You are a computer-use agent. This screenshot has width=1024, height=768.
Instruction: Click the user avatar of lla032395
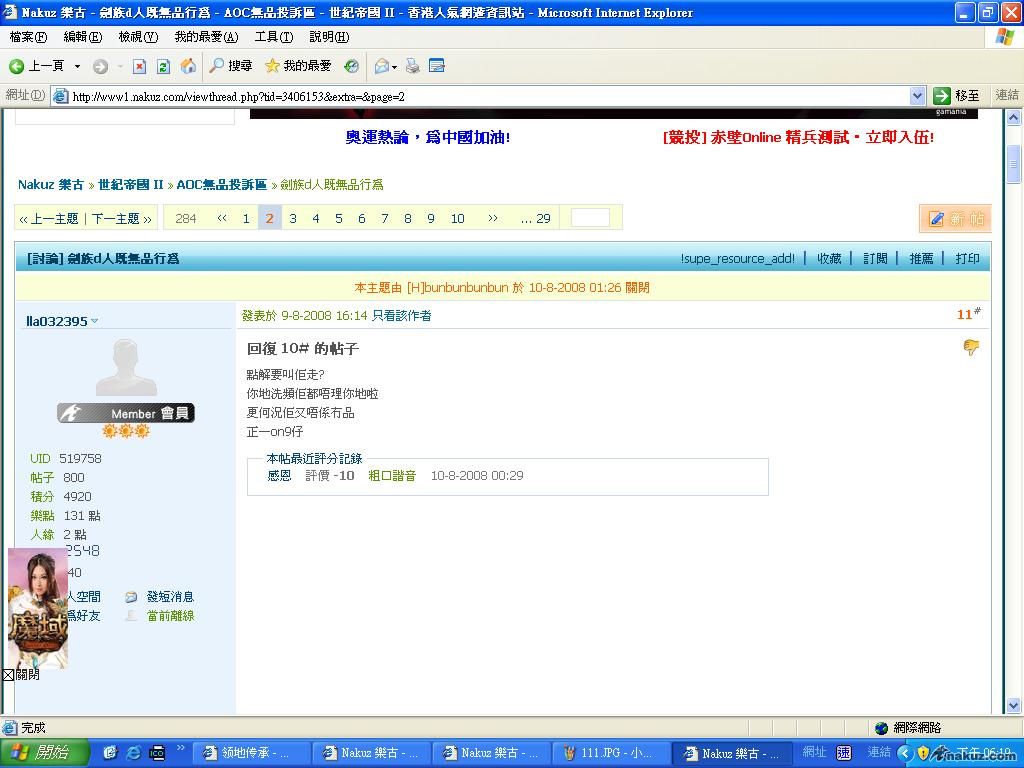pos(126,367)
